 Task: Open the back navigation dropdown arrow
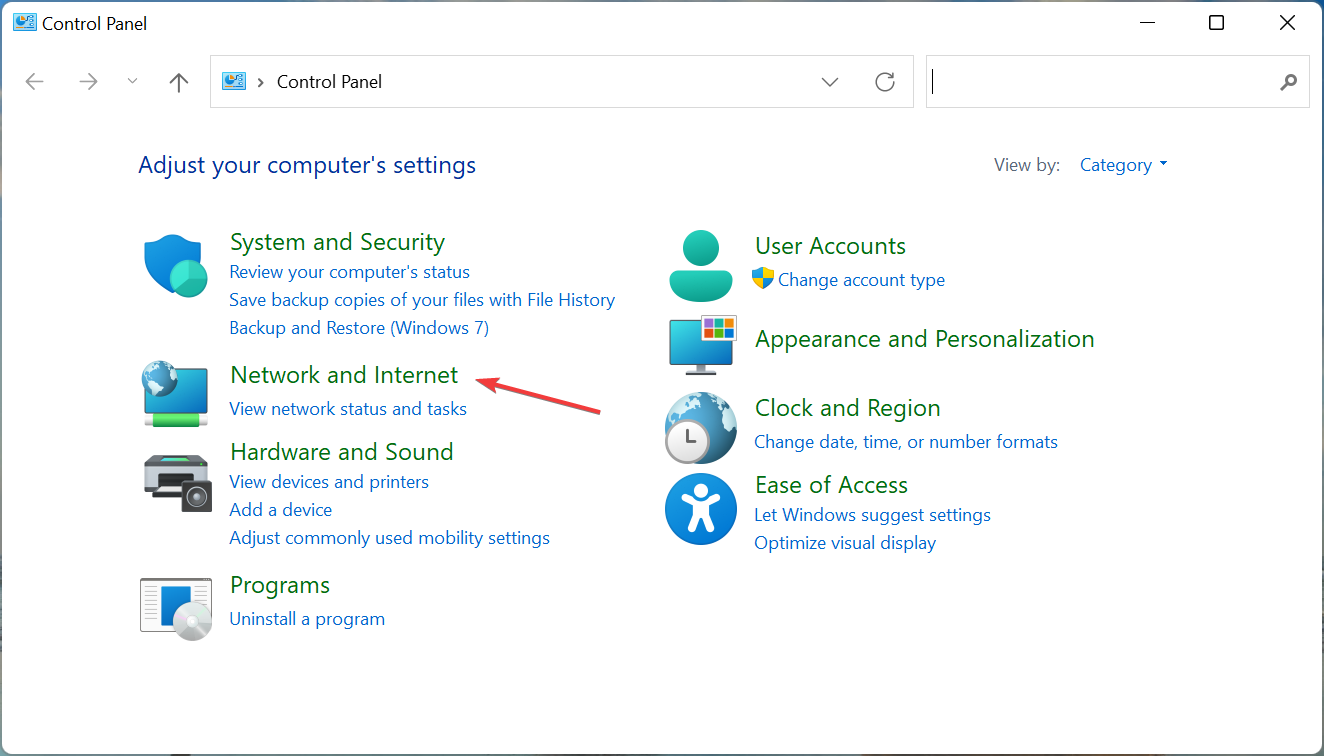[132, 81]
